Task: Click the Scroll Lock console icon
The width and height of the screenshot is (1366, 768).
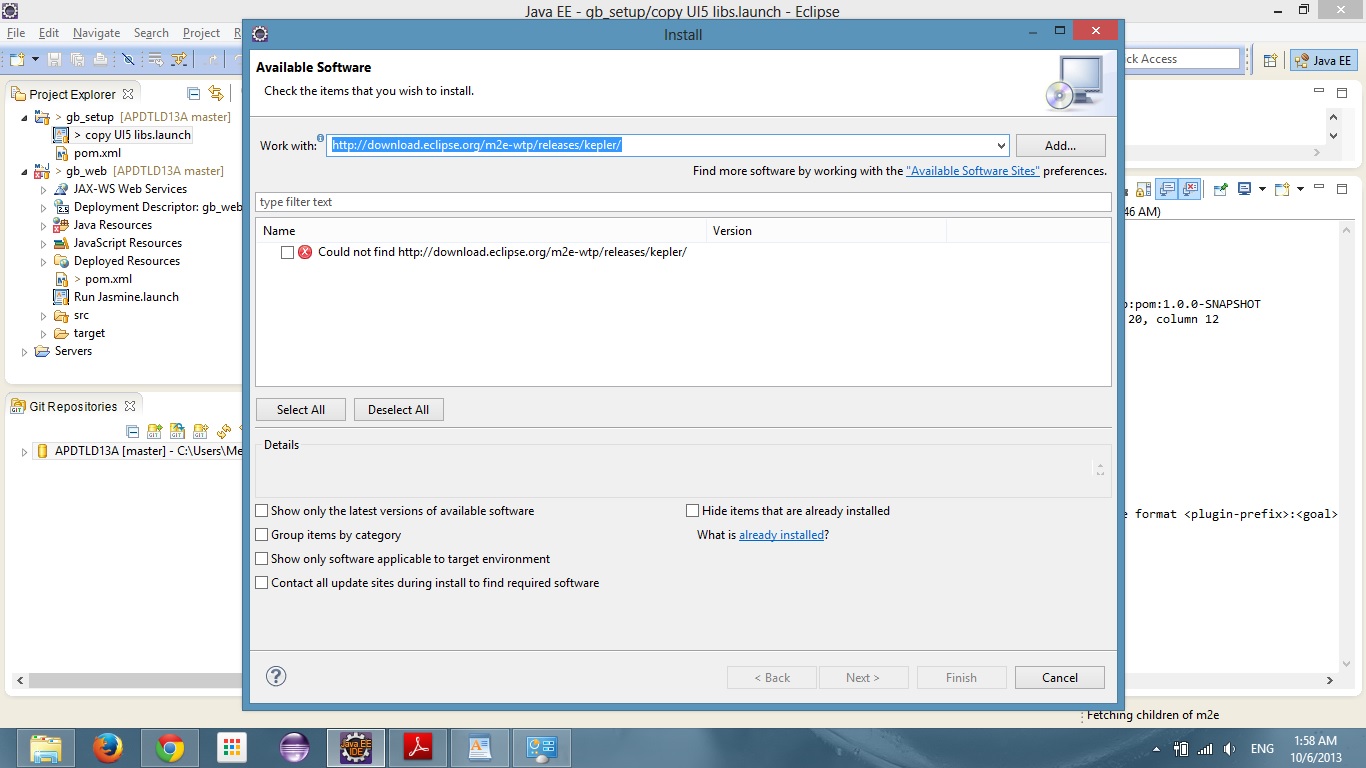Action: (x=1142, y=188)
